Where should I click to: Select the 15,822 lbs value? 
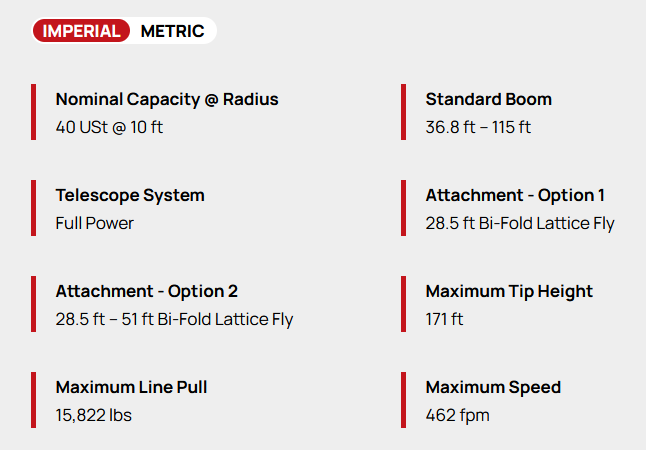coord(94,415)
